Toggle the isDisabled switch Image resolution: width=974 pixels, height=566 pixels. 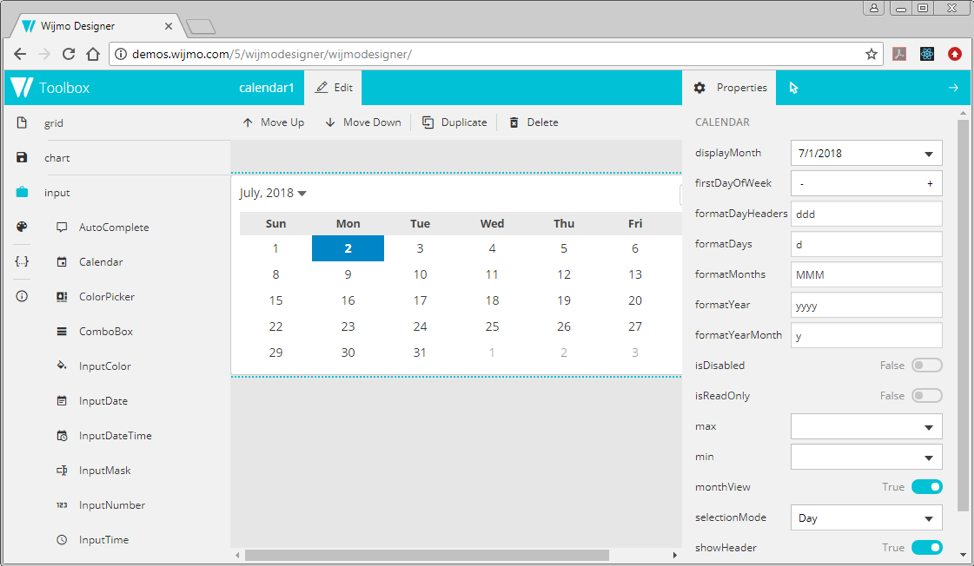927,365
